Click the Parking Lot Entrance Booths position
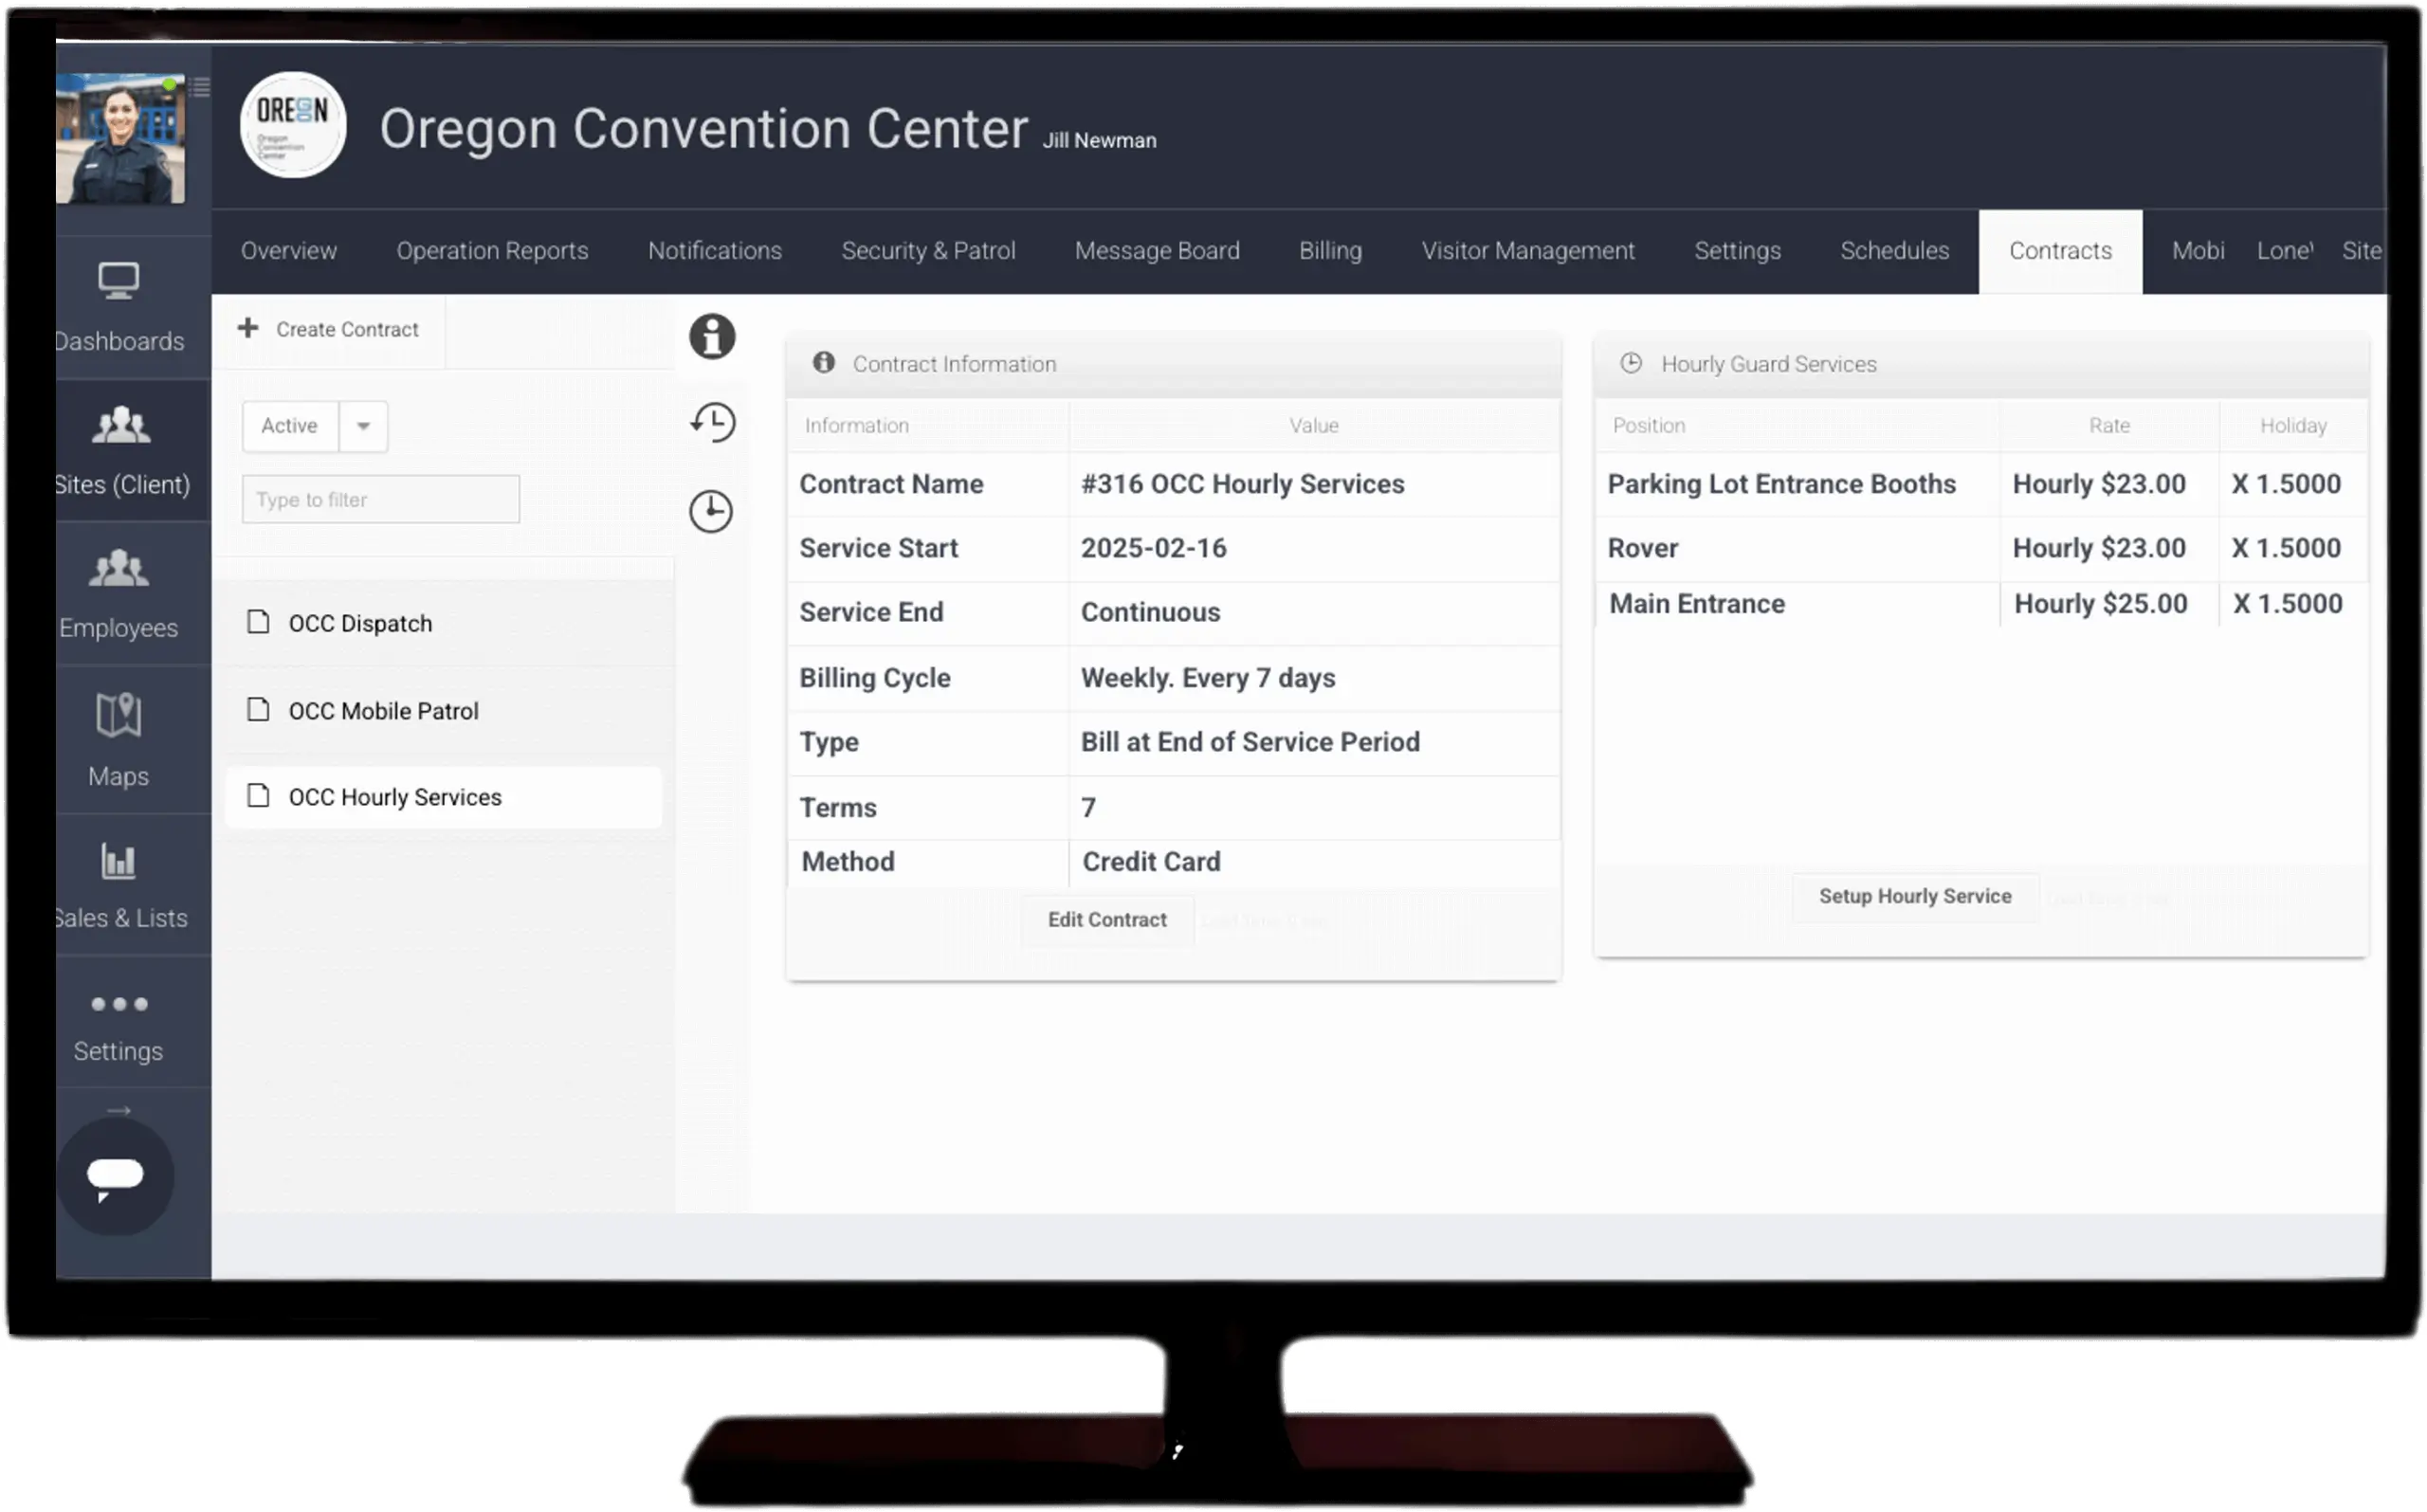The height and width of the screenshot is (1512, 2427). (x=1781, y=484)
